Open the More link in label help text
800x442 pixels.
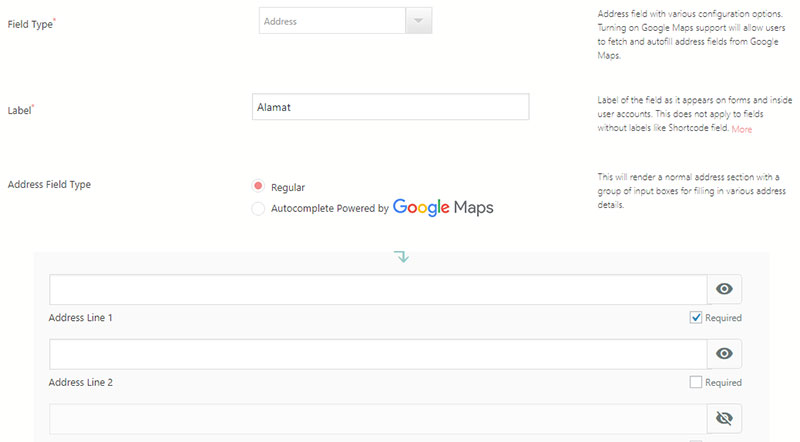741,130
